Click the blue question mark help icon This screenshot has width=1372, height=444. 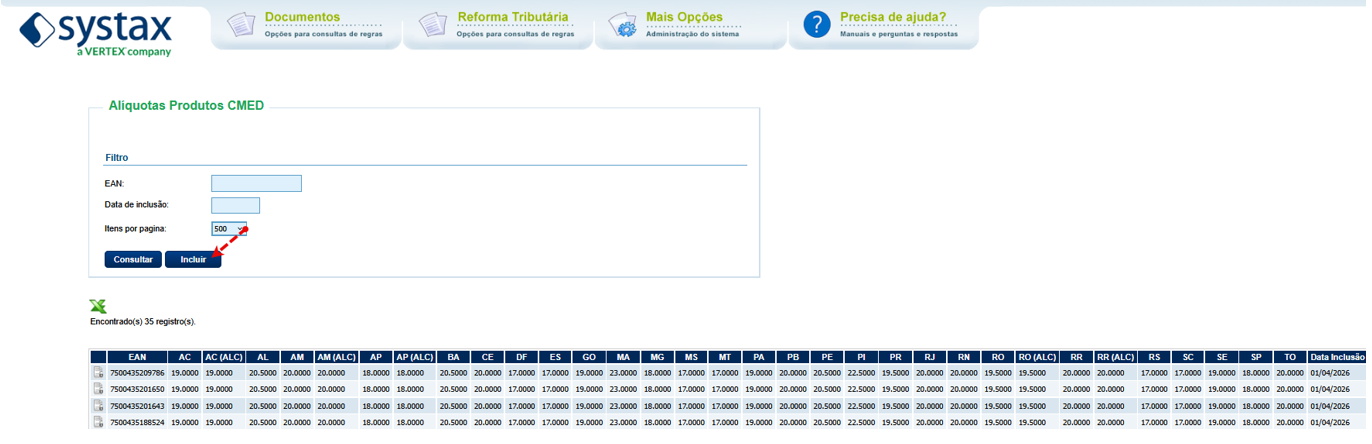click(x=817, y=25)
